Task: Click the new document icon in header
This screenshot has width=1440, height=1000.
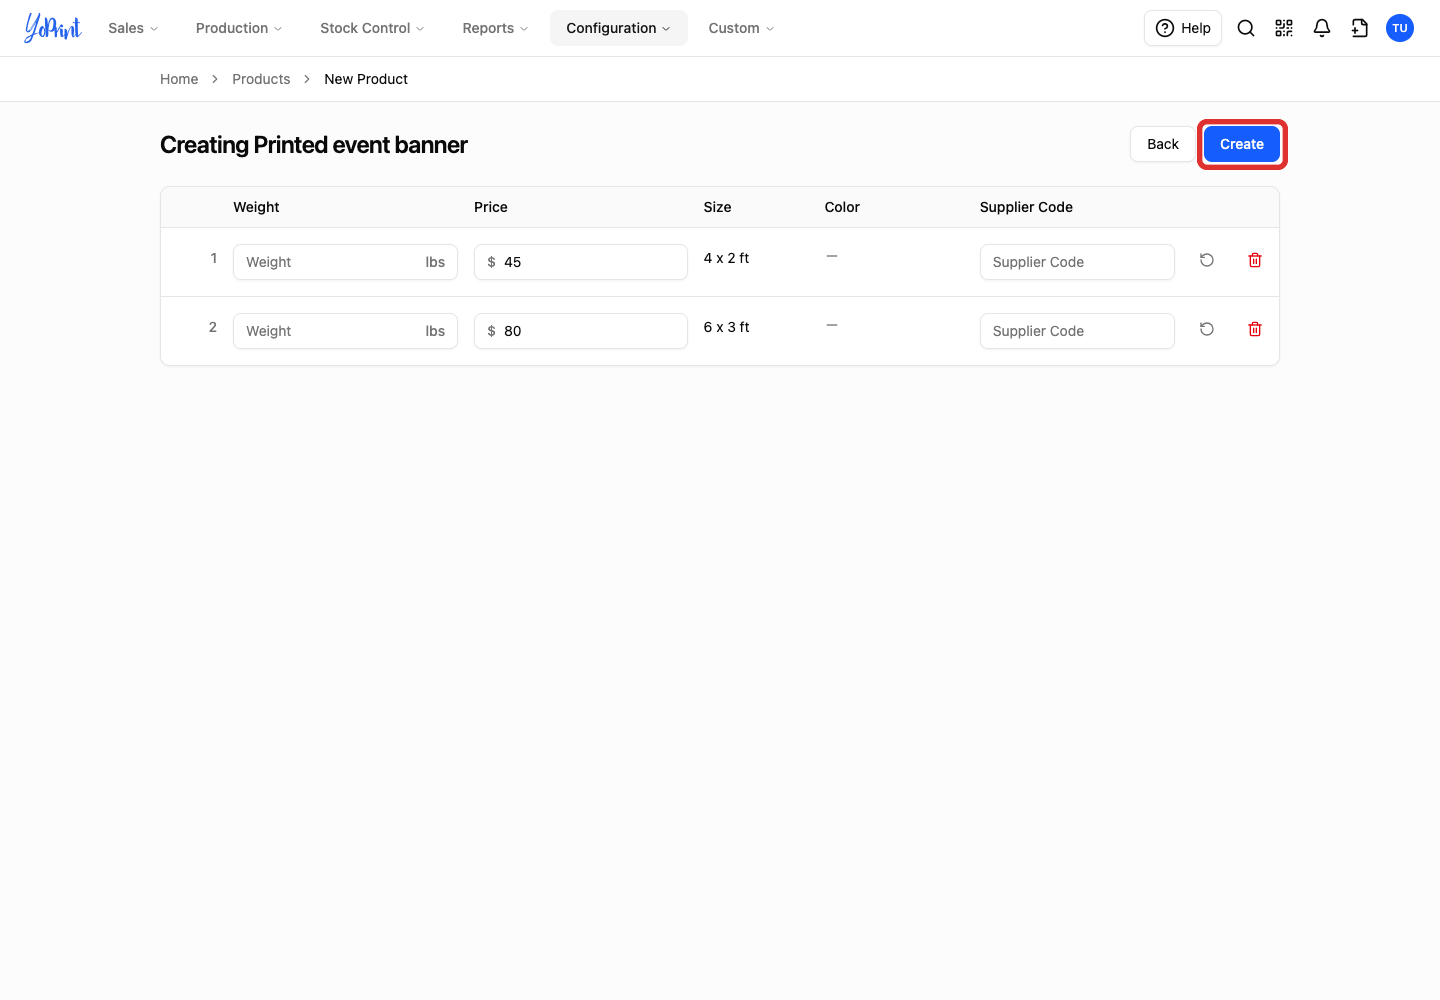Action: point(1360,28)
